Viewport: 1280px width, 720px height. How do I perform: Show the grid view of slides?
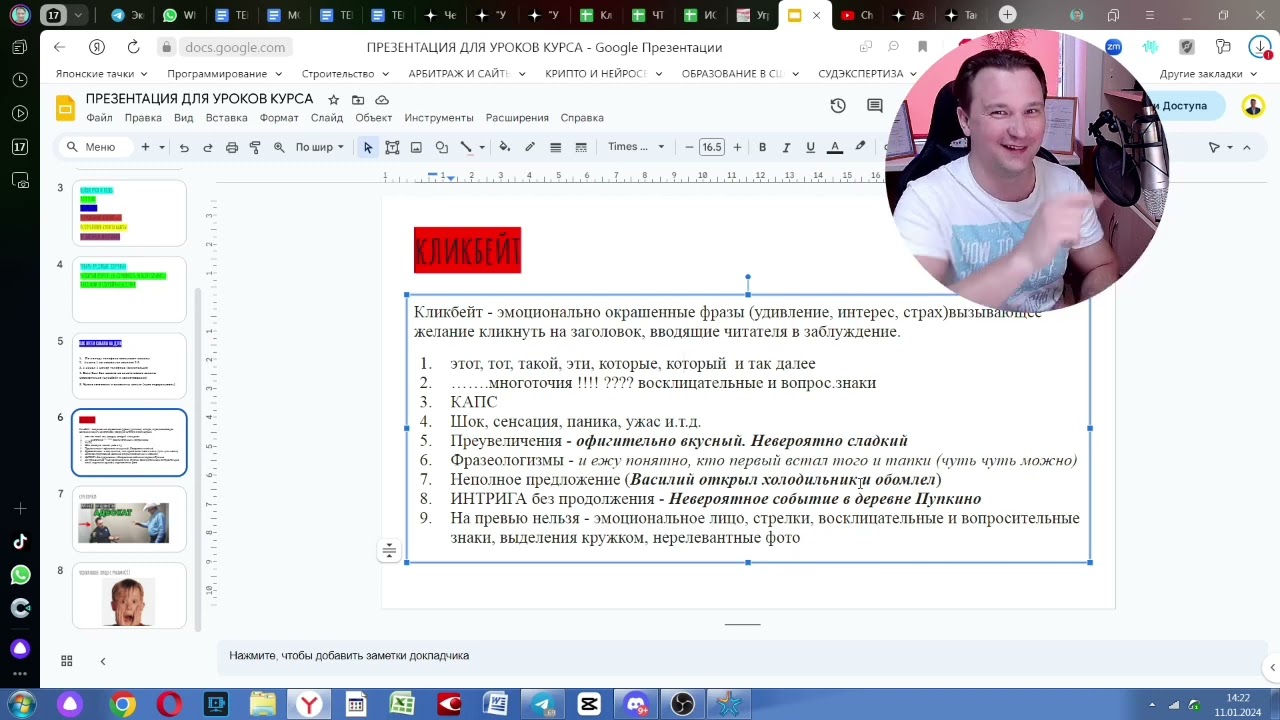point(67,661)
